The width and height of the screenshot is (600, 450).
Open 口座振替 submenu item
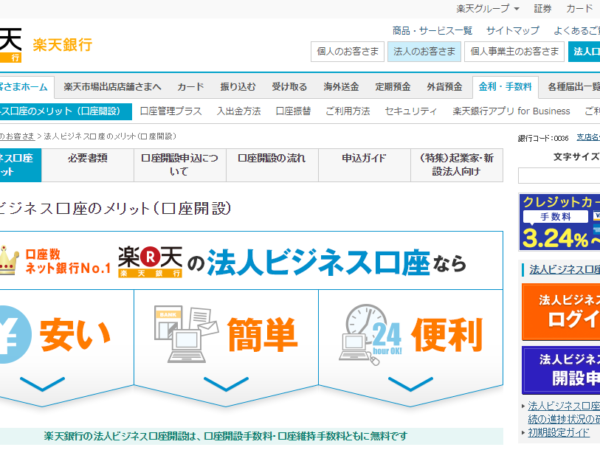[x=293, y=111]
